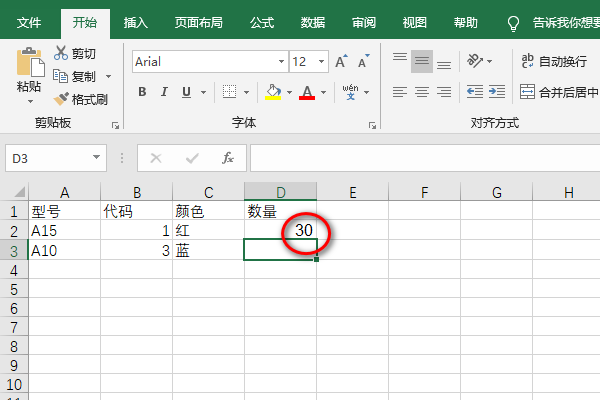This screenshot has height=400, width=600.
Task: Open the 文件 File tab
Action: 29,23
